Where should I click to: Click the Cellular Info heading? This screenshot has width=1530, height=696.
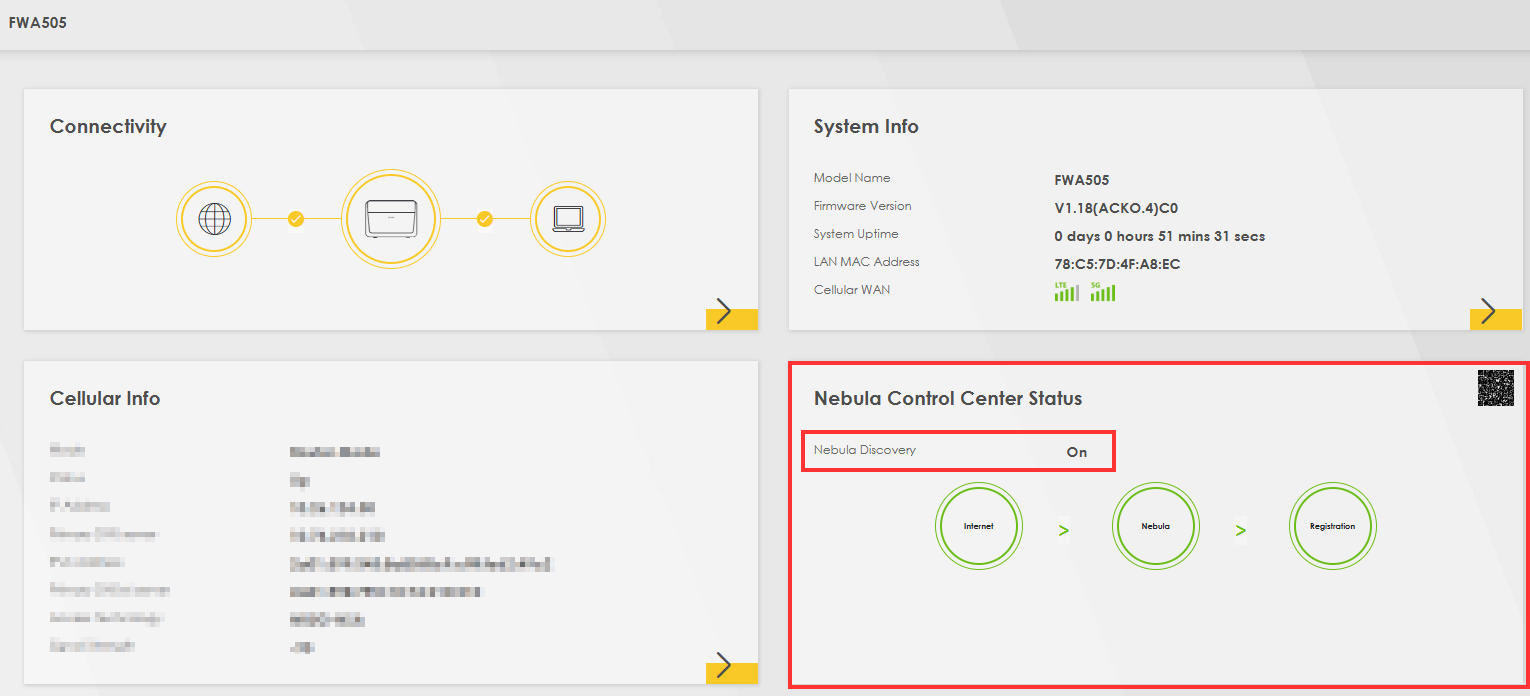coord(105,398)
